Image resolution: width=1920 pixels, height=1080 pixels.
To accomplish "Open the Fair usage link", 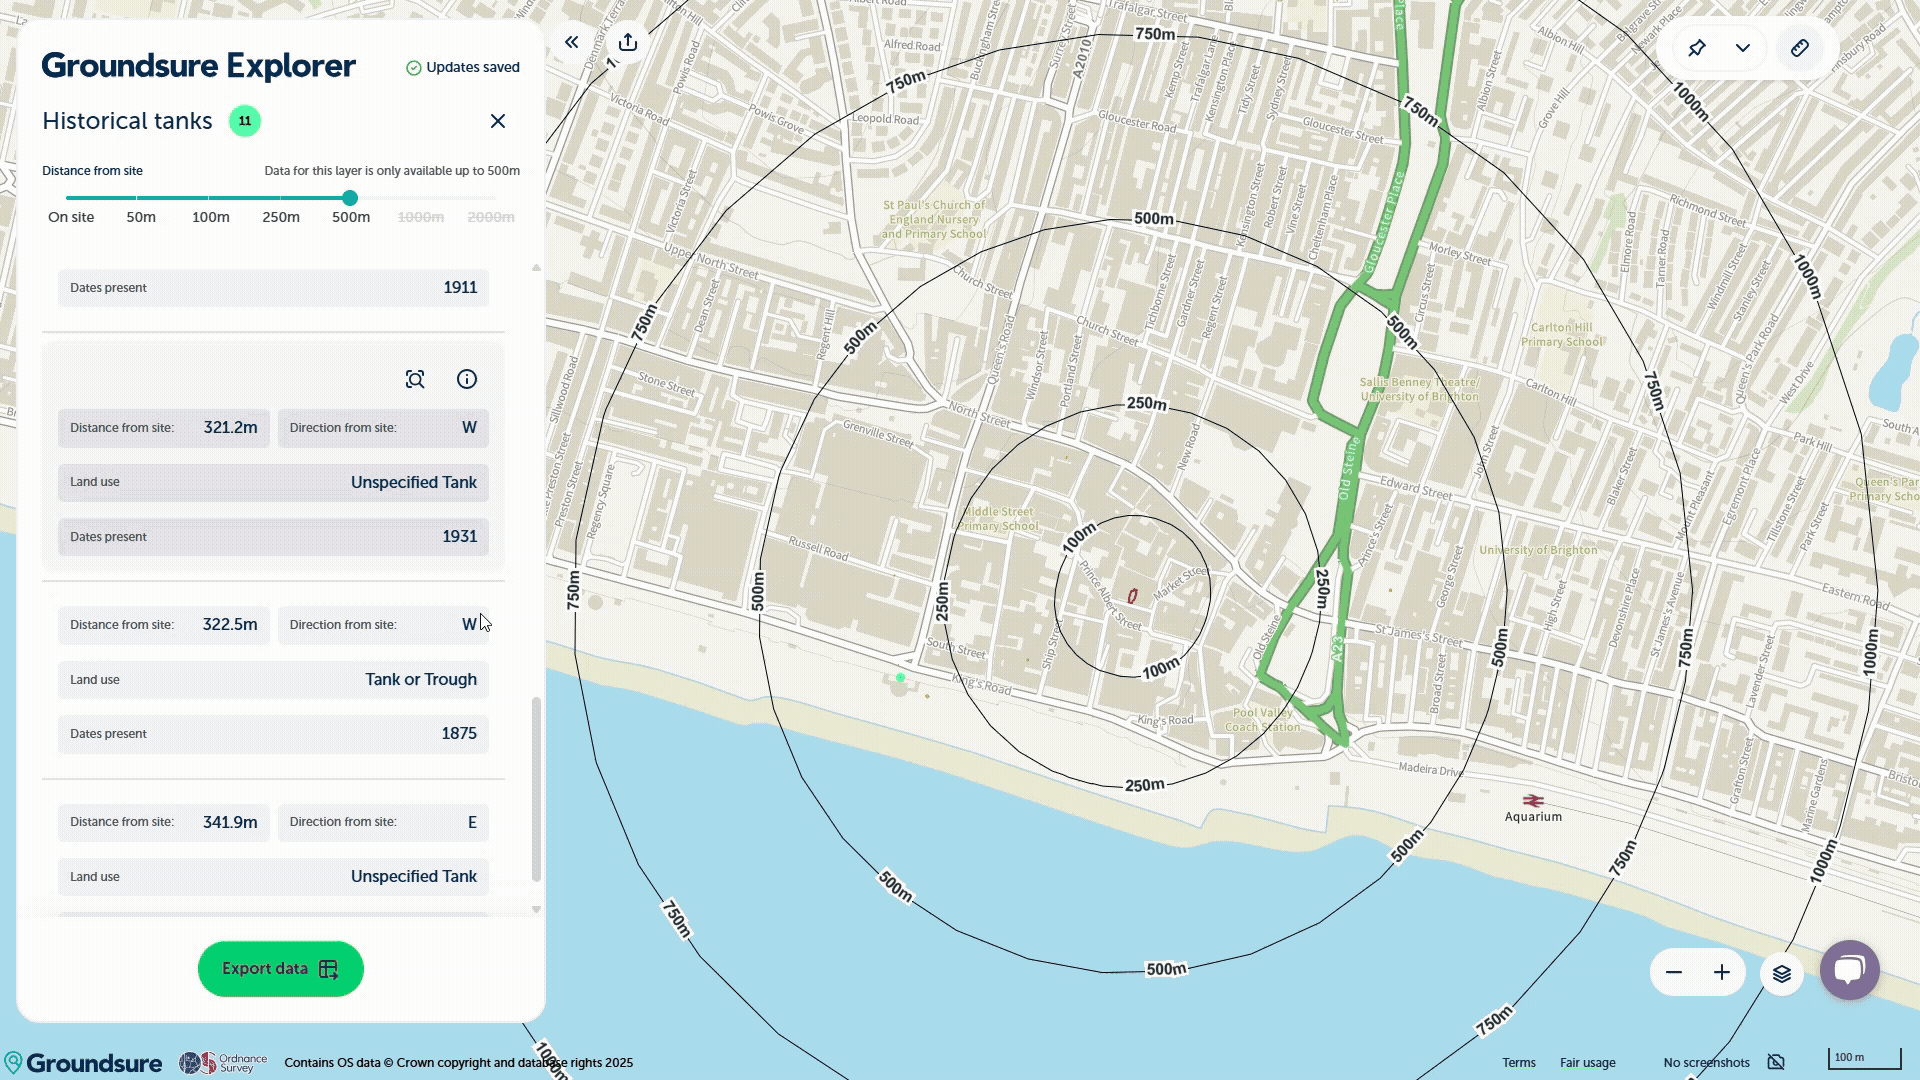I will tap(1588, 1063).
